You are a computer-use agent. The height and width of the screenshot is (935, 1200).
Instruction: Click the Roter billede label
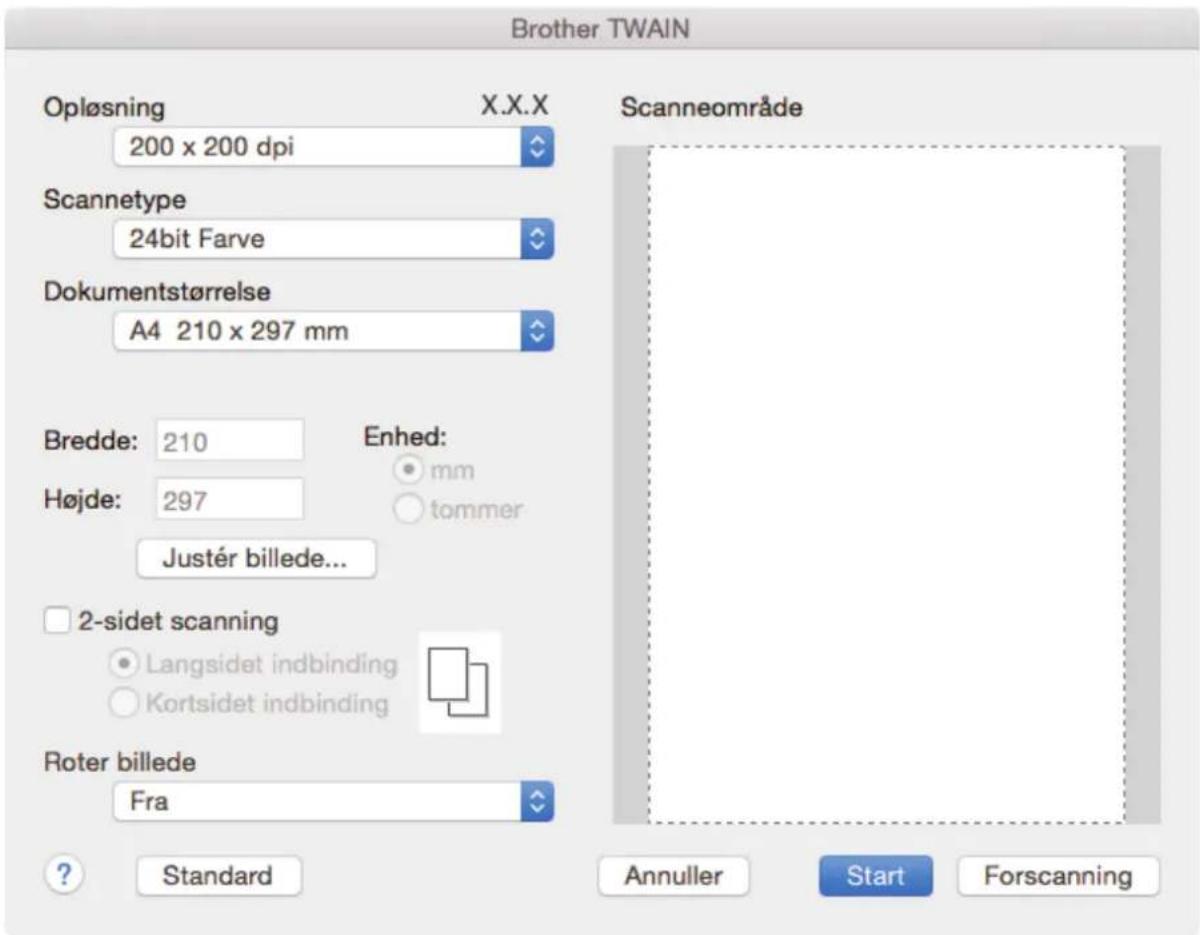click(x=119, y=762)
